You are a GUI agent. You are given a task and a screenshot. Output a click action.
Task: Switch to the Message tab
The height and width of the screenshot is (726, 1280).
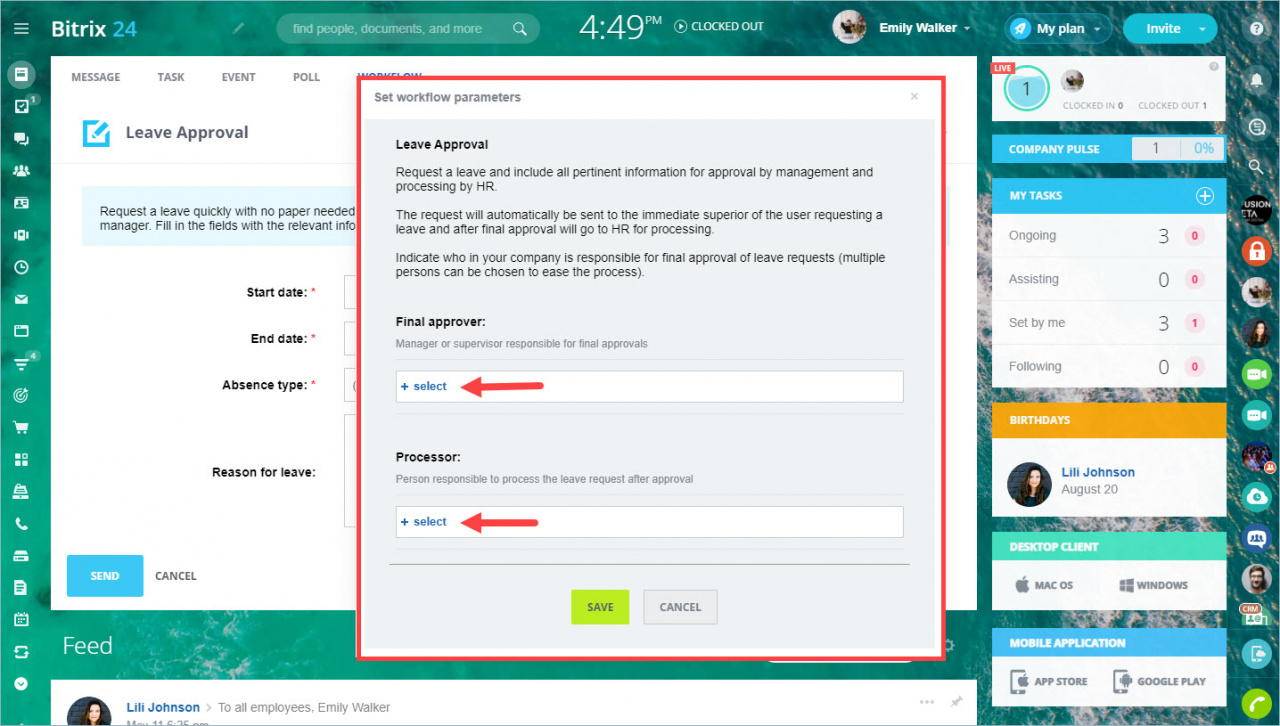point(96,77)
